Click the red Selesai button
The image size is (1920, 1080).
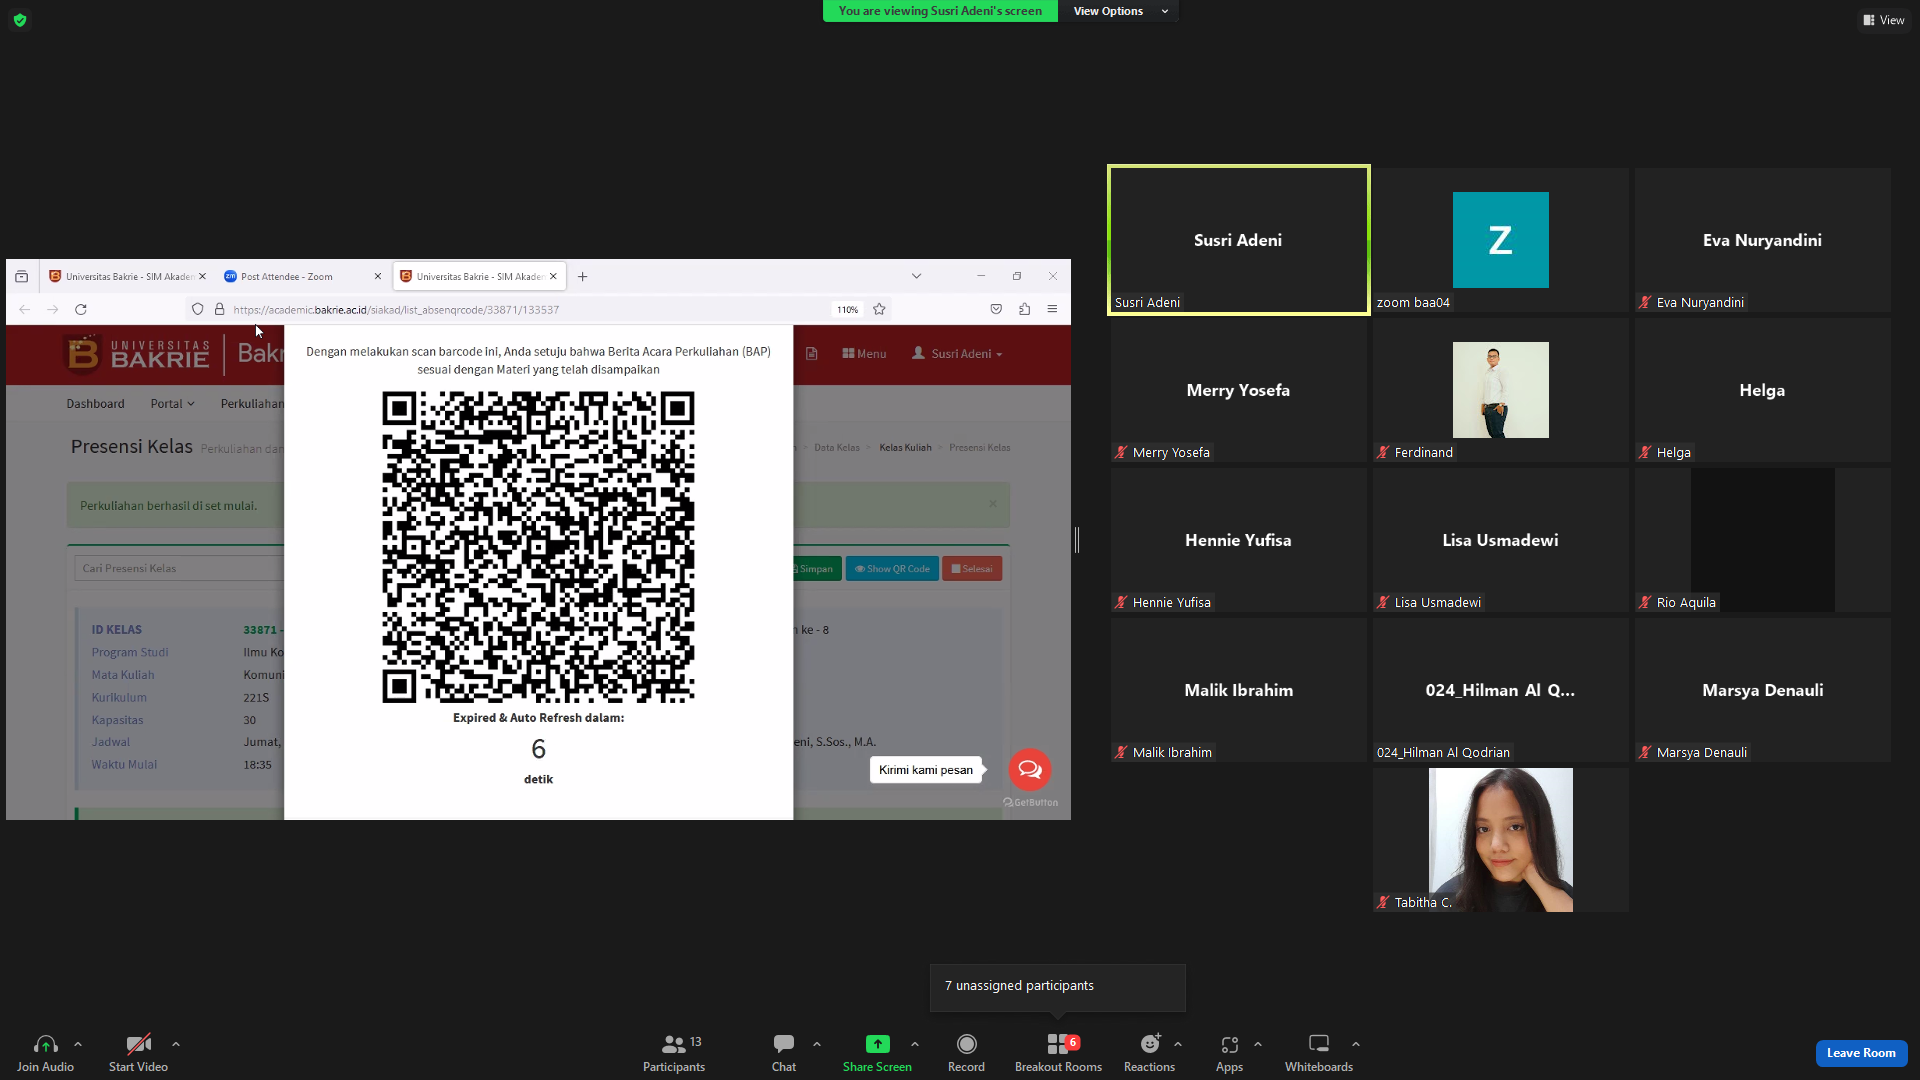point(972,569)
